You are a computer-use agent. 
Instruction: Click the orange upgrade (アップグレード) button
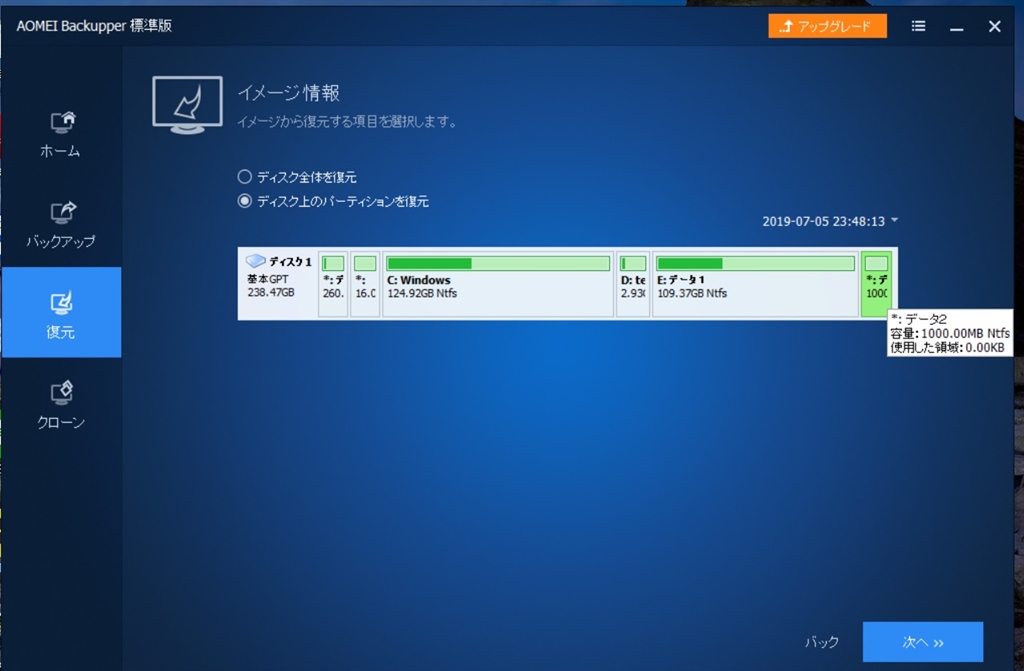point(827,26)
